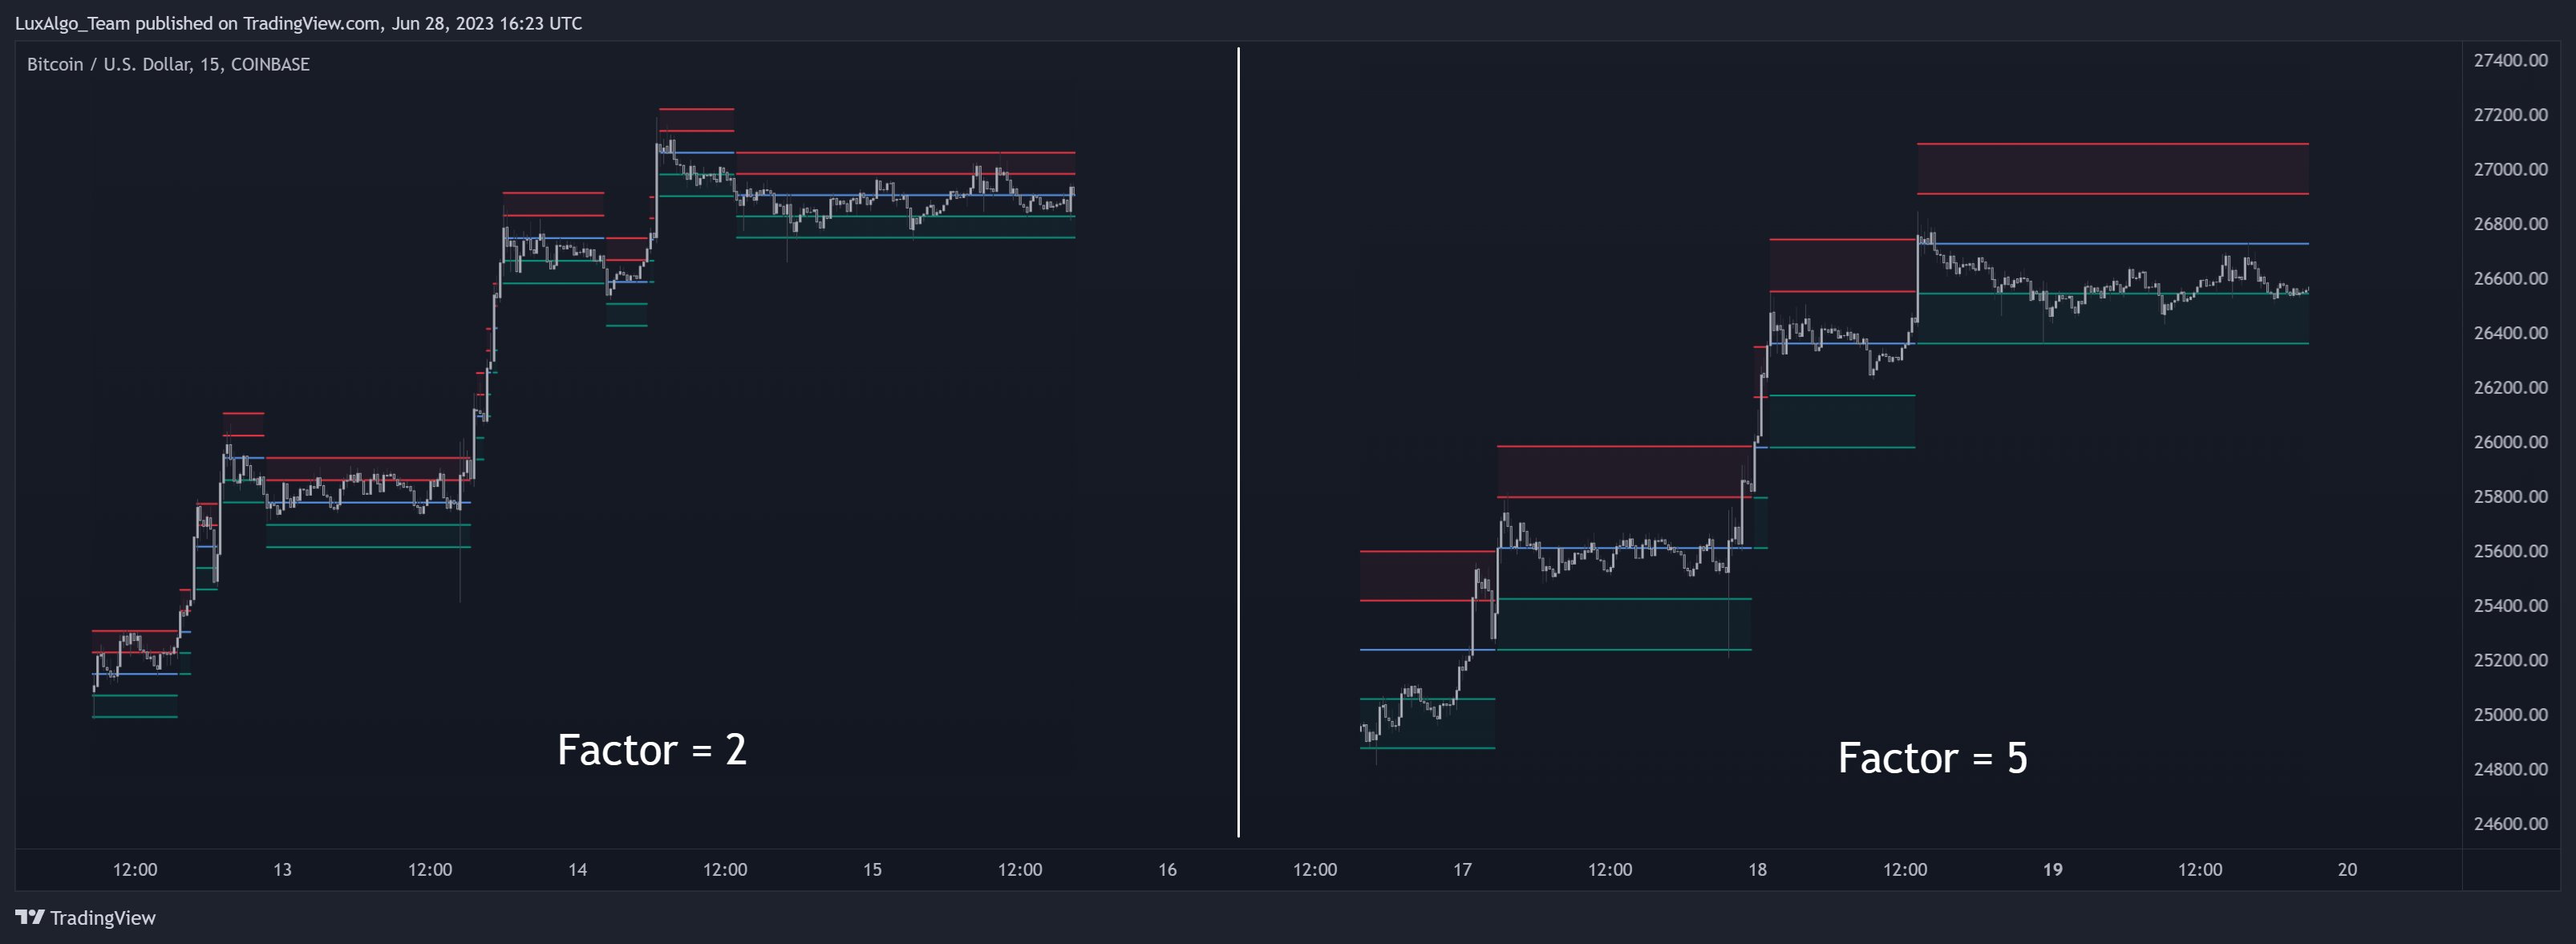Click the 25200.00 price axis label
This screenshot has height=944, width=2576.
tap(2510, 660)
